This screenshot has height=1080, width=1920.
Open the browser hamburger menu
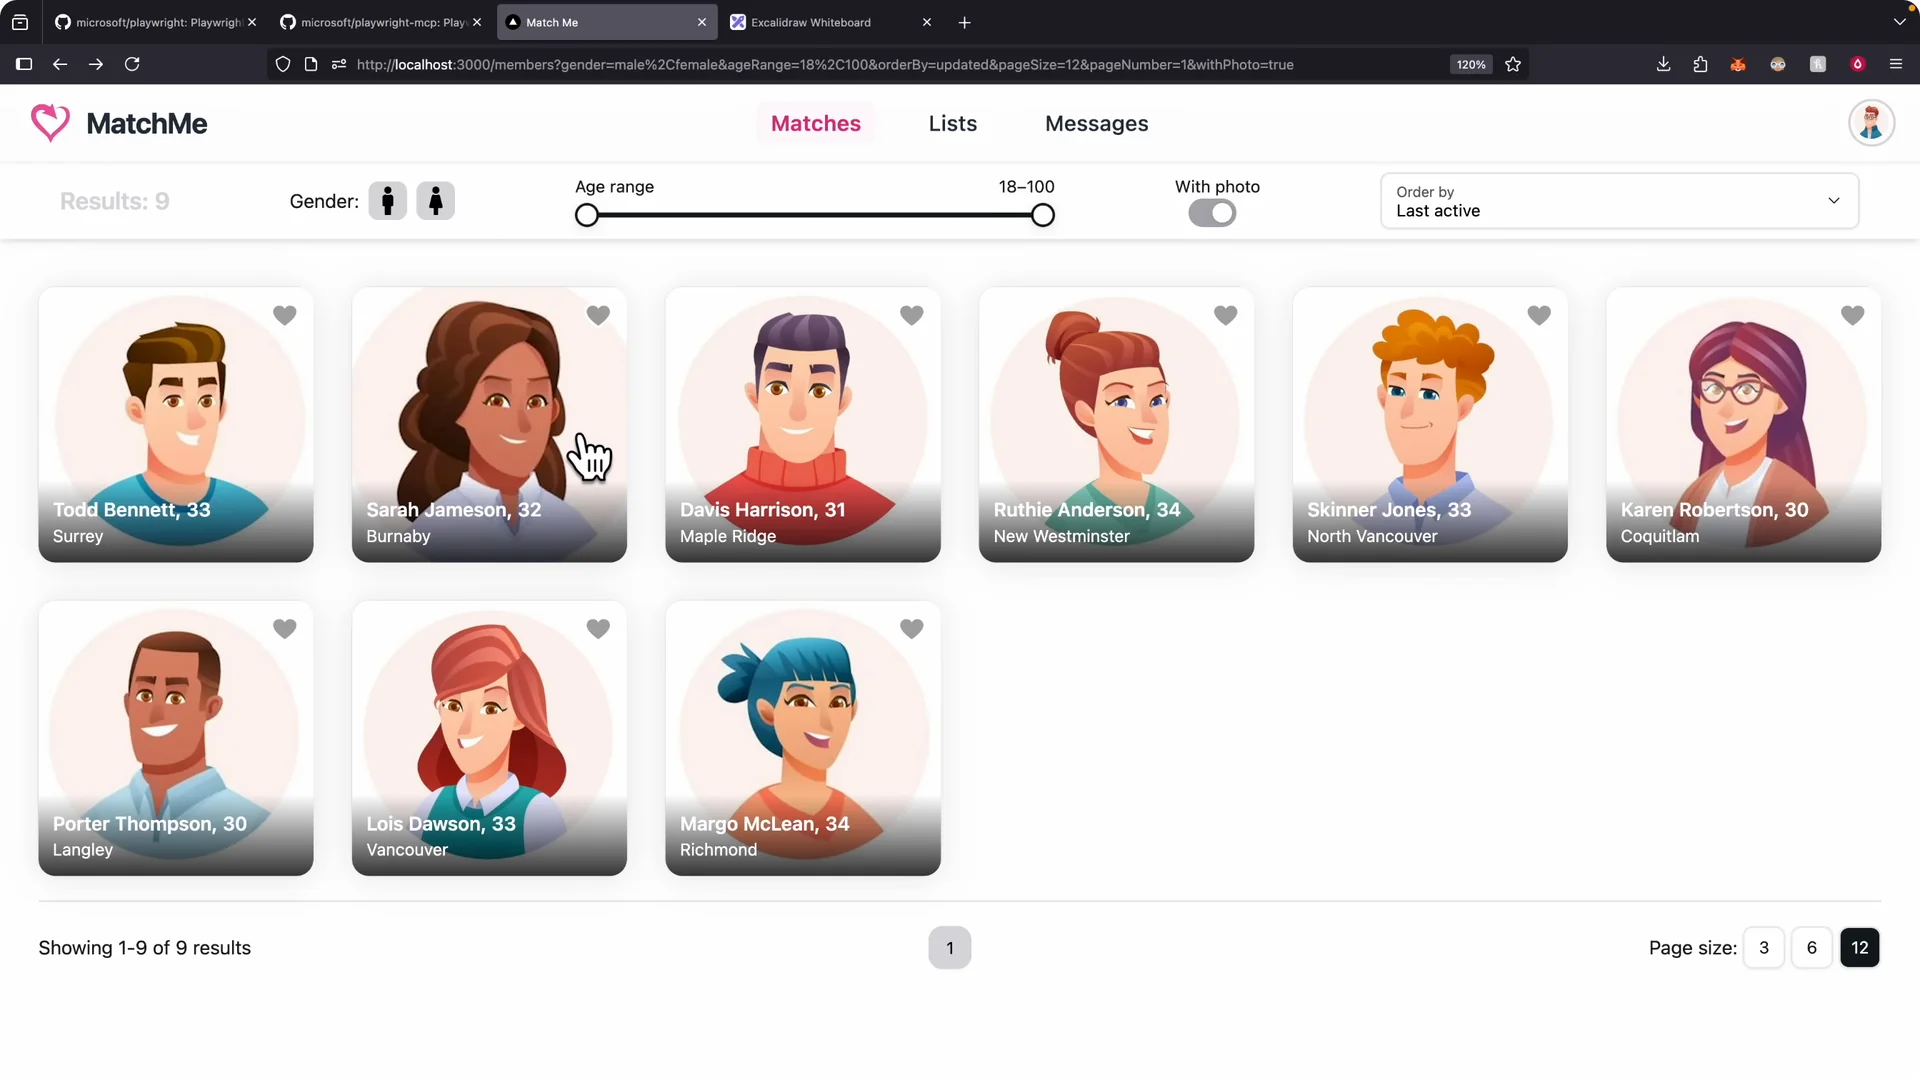coord(1895,64)
